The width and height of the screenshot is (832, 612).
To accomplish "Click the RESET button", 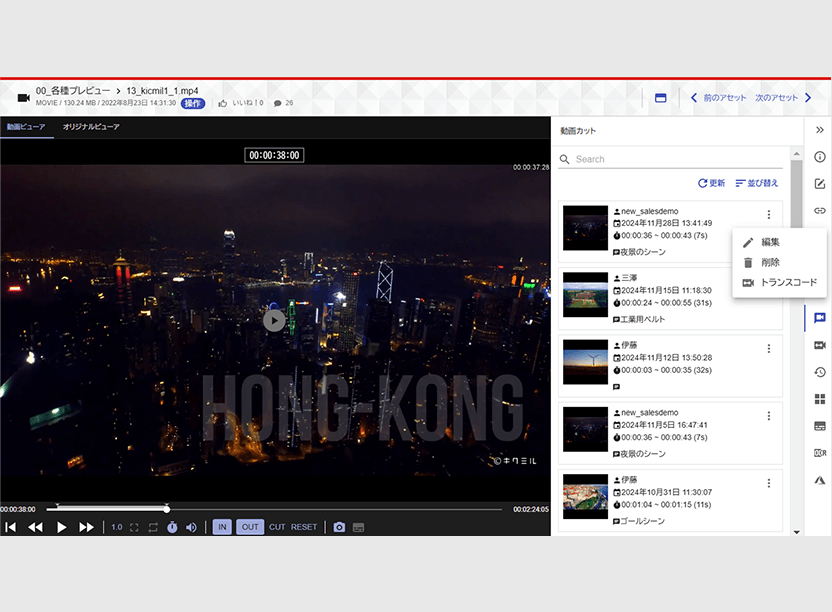I will point(304,527).
